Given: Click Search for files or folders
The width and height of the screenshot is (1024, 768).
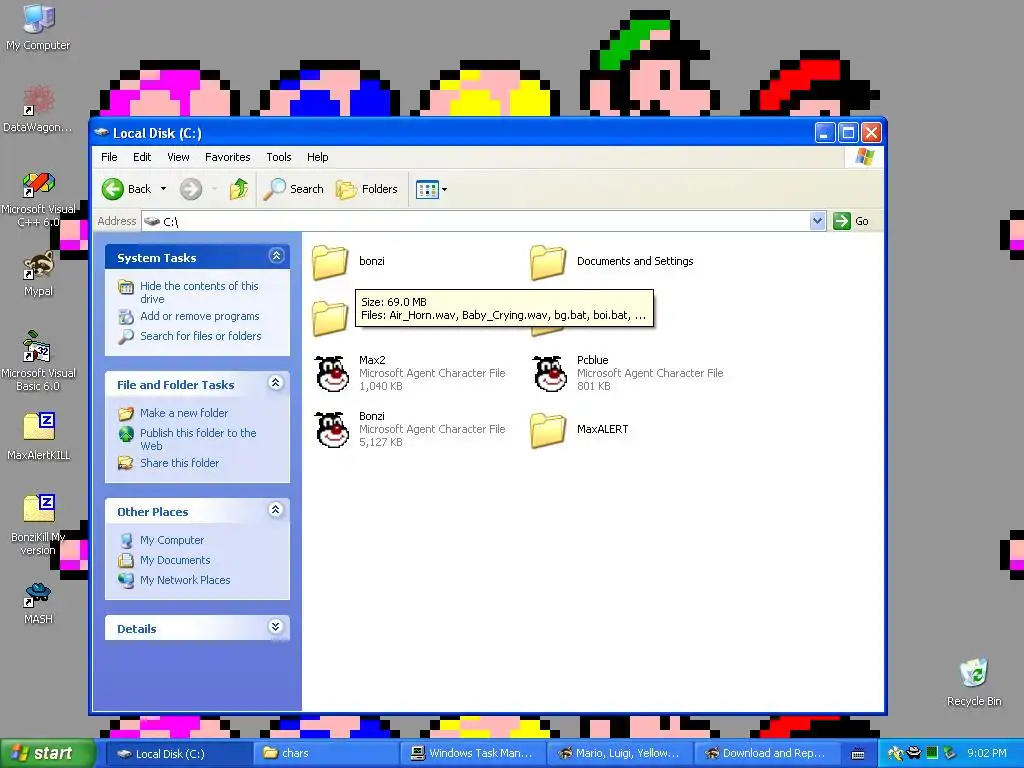Looking at the screenshot, I should [x=200, y=336].
